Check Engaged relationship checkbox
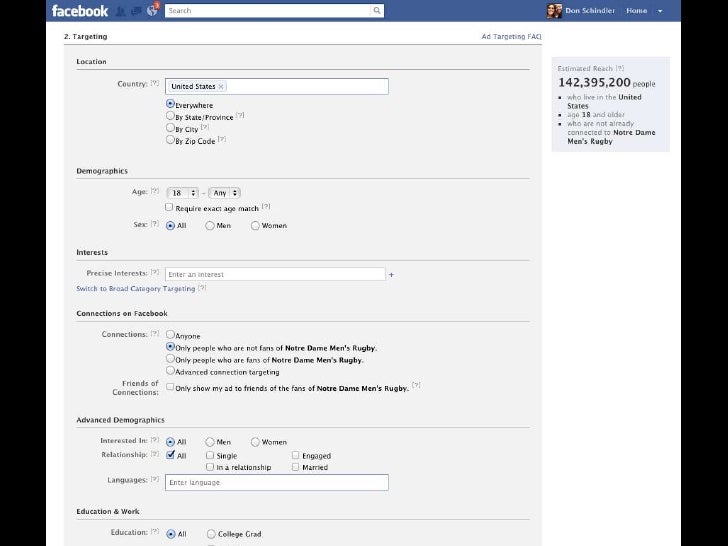Image resolution: width=728 pixels, height=546 pixels. pos(295,455)
